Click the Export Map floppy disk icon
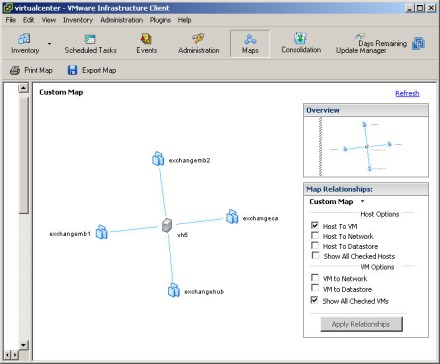The width and height of the screenshot is (440, 364). [72, 70]
